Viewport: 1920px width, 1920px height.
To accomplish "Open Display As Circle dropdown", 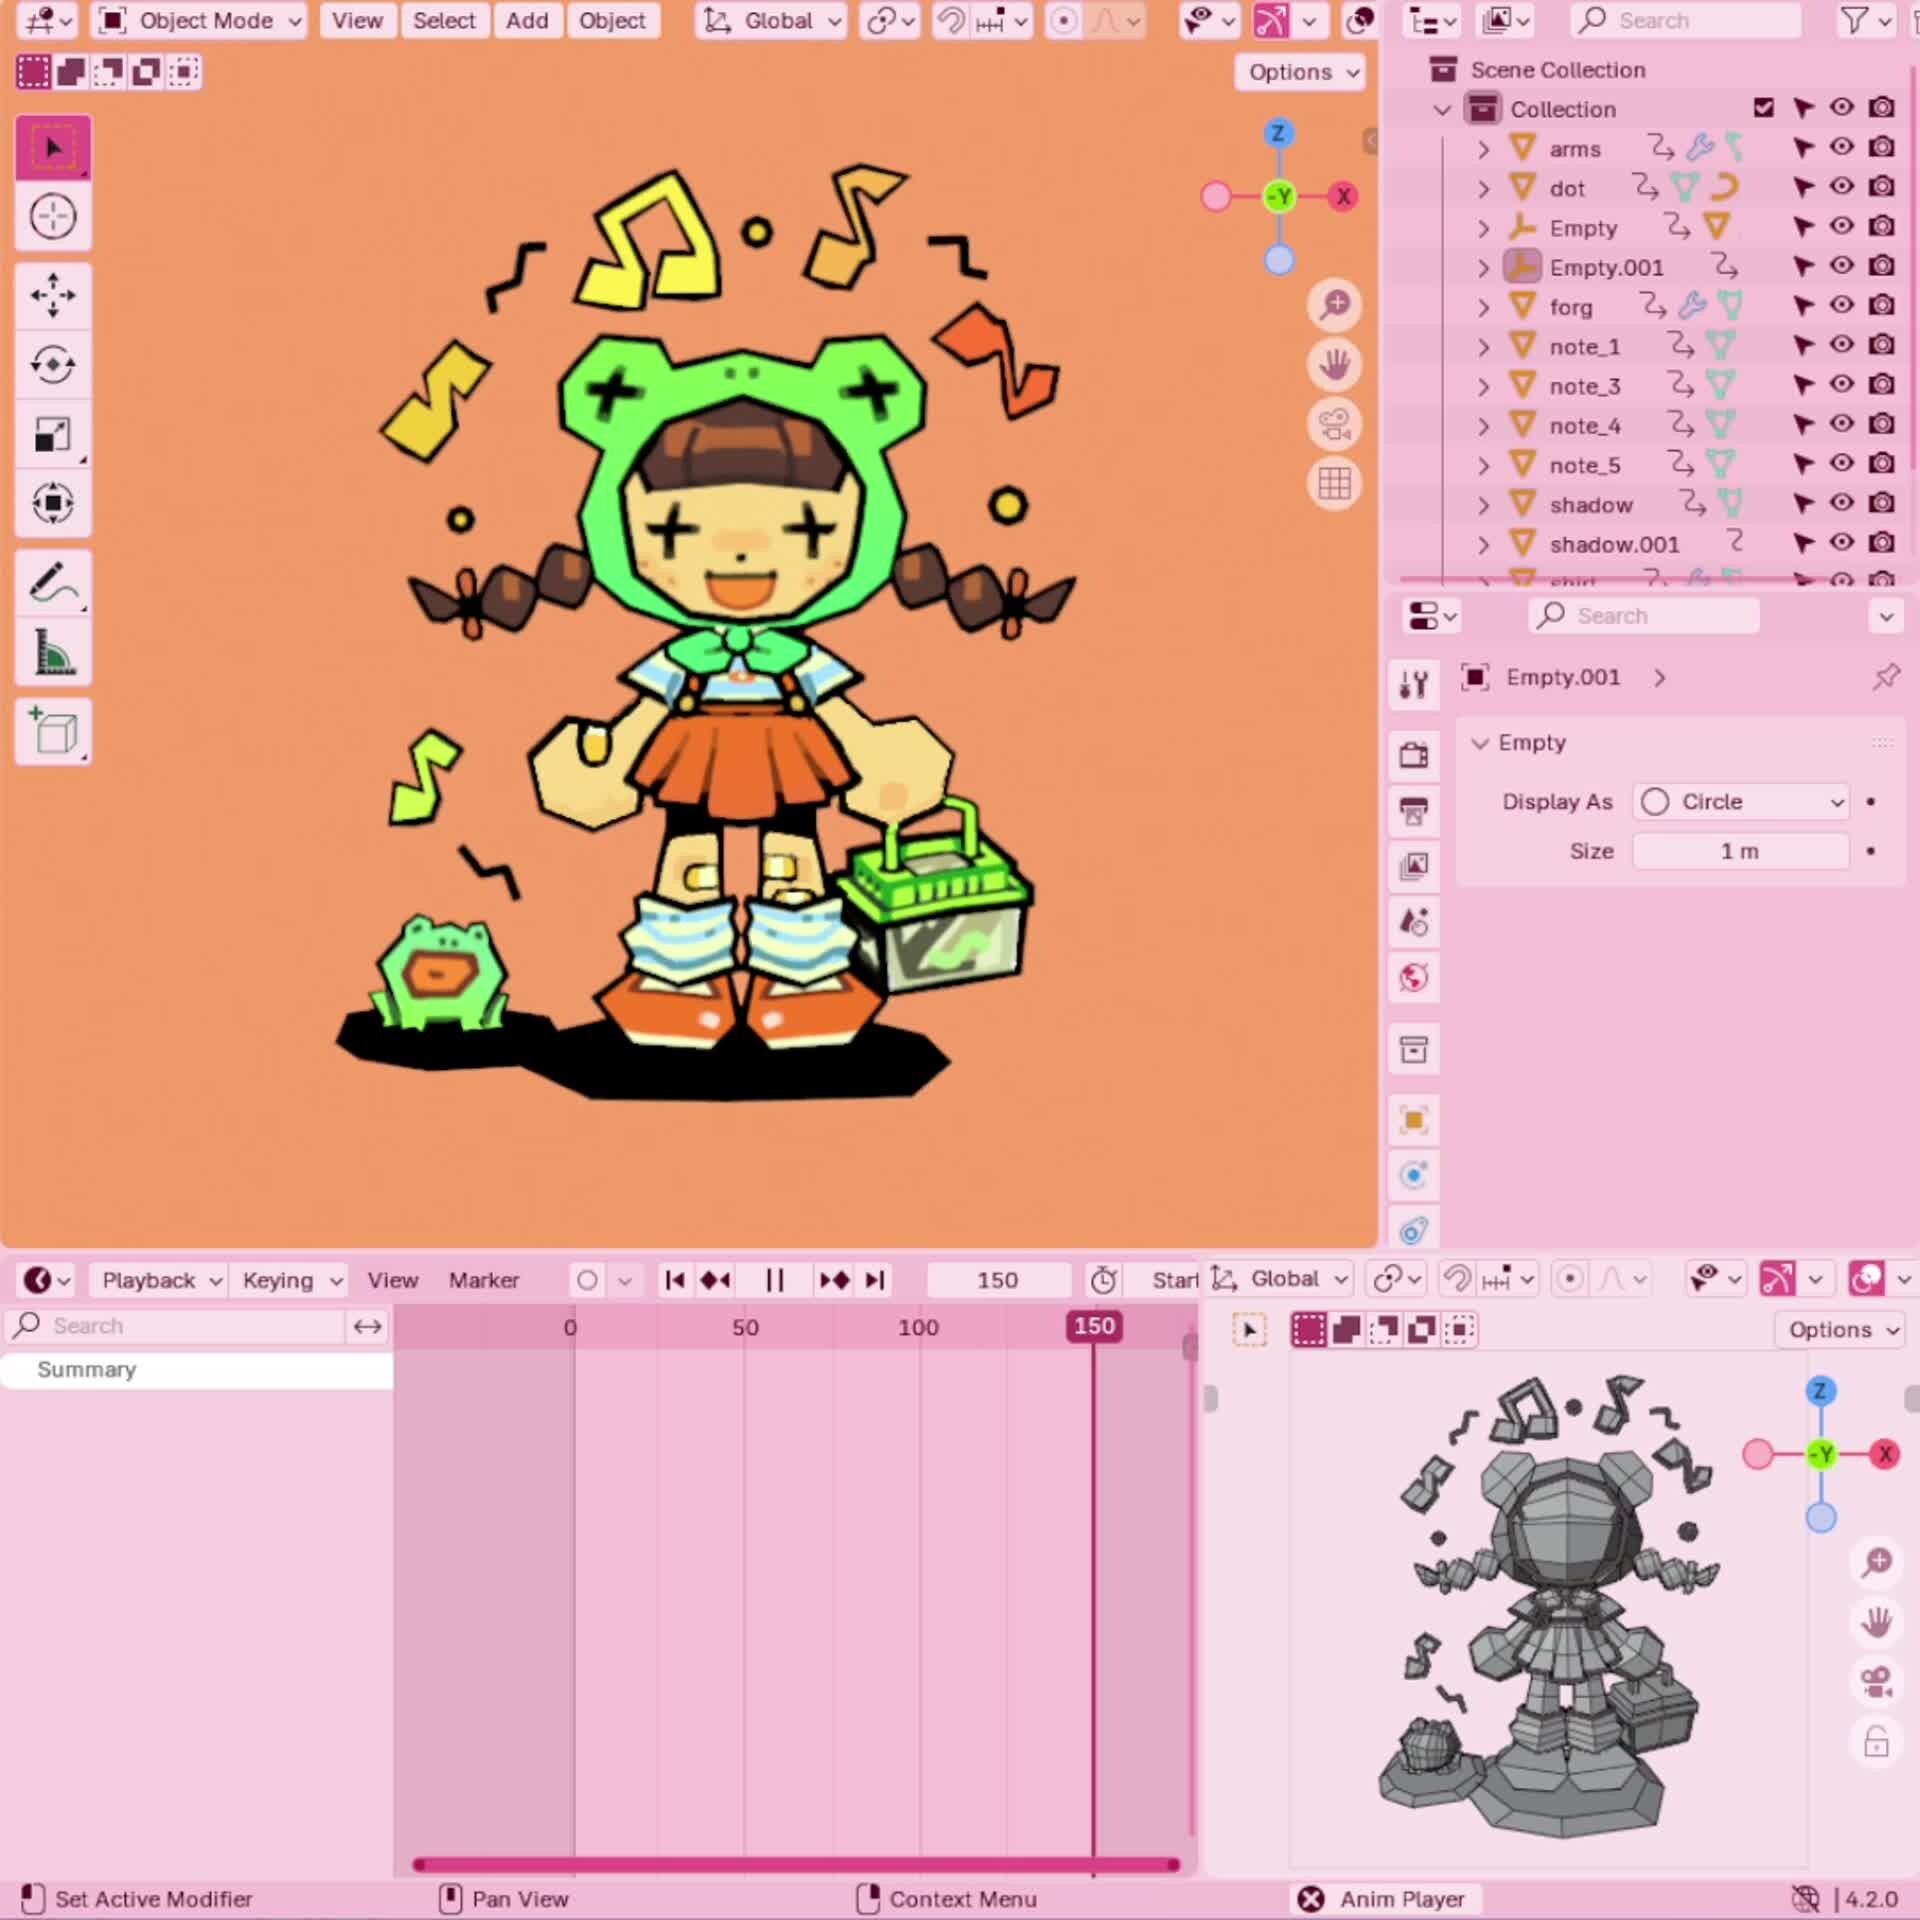I will (x=1740, y=802).
